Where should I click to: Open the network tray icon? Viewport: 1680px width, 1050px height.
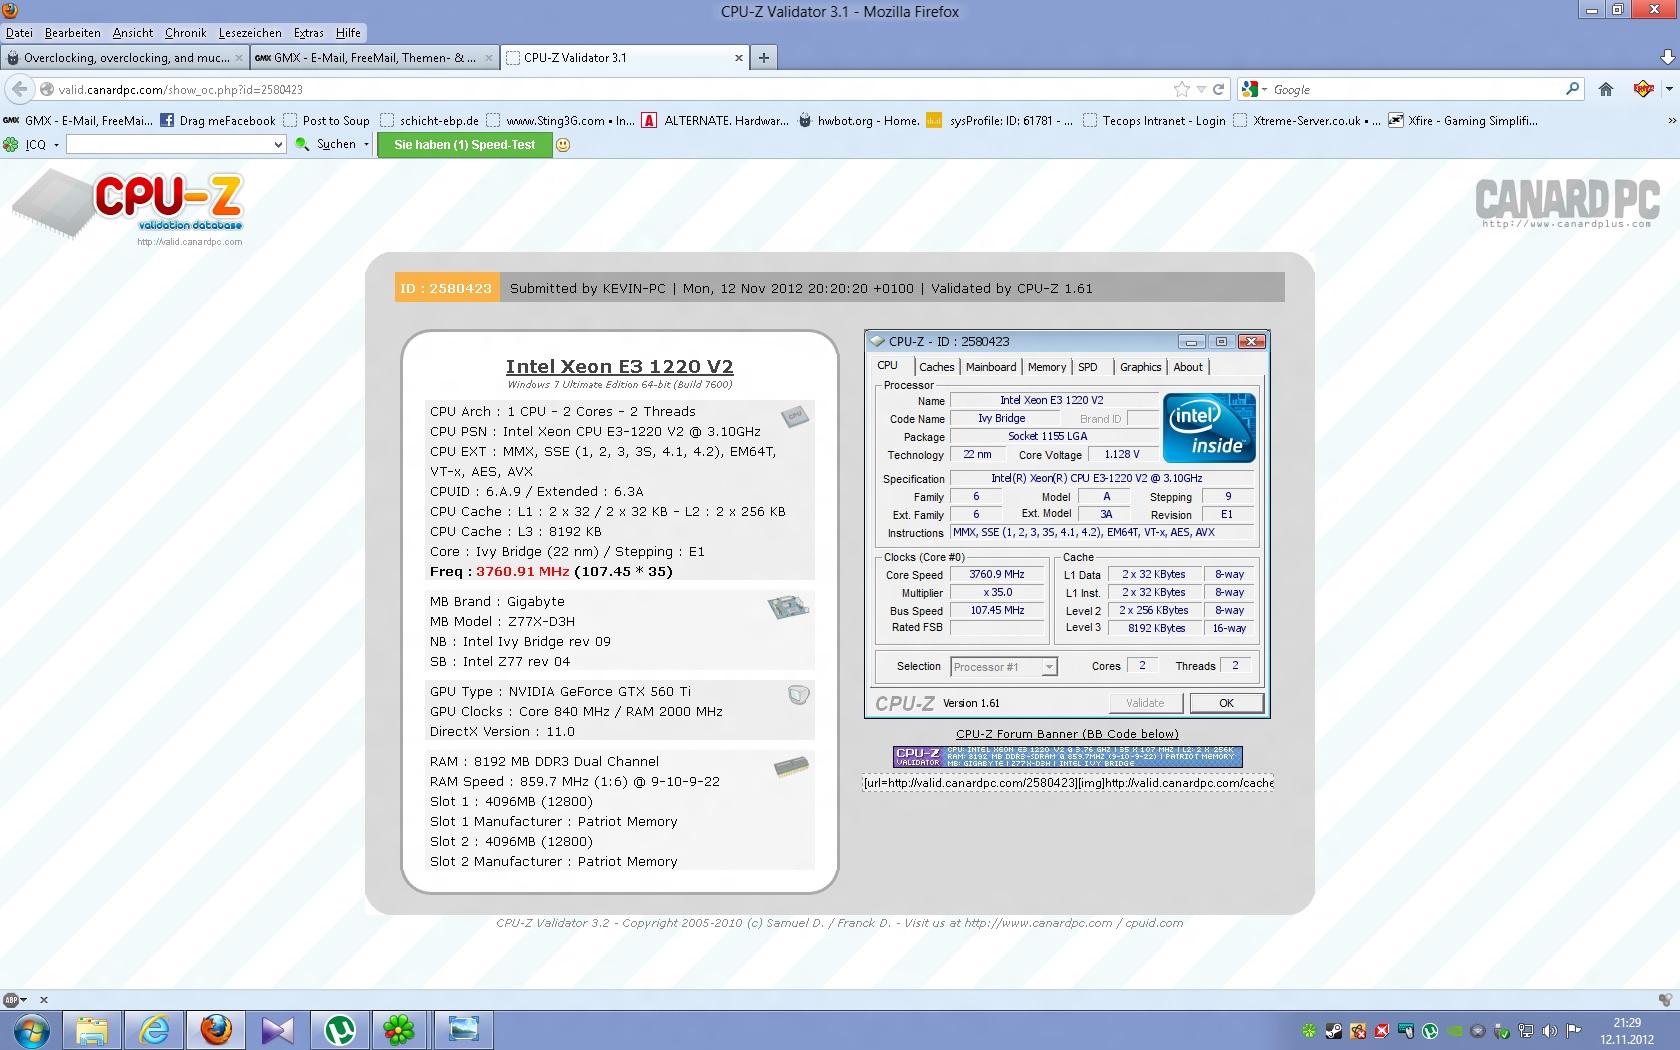point(1526,1030)
